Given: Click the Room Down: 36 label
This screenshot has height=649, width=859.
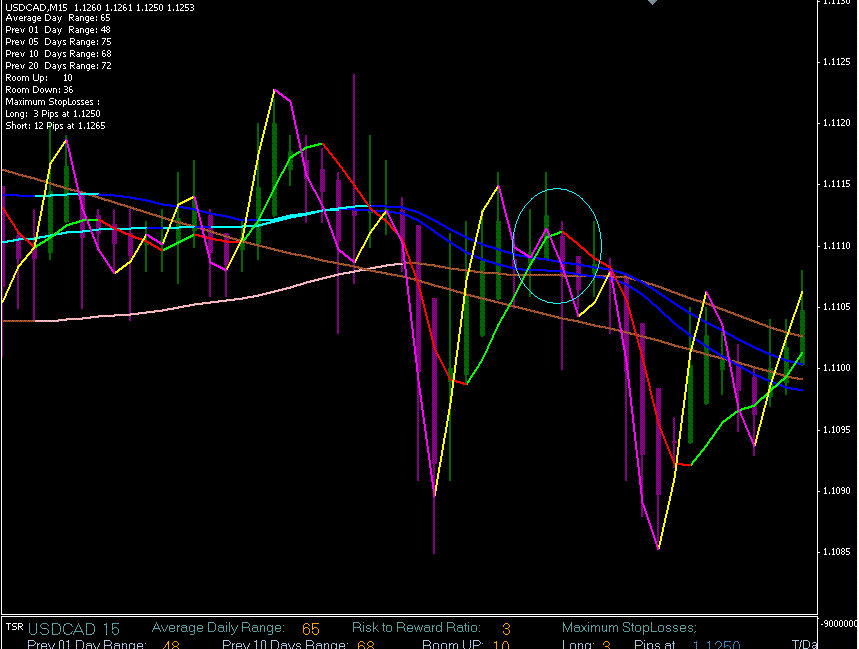Looking at the screenshot, I should click(39, 90).
